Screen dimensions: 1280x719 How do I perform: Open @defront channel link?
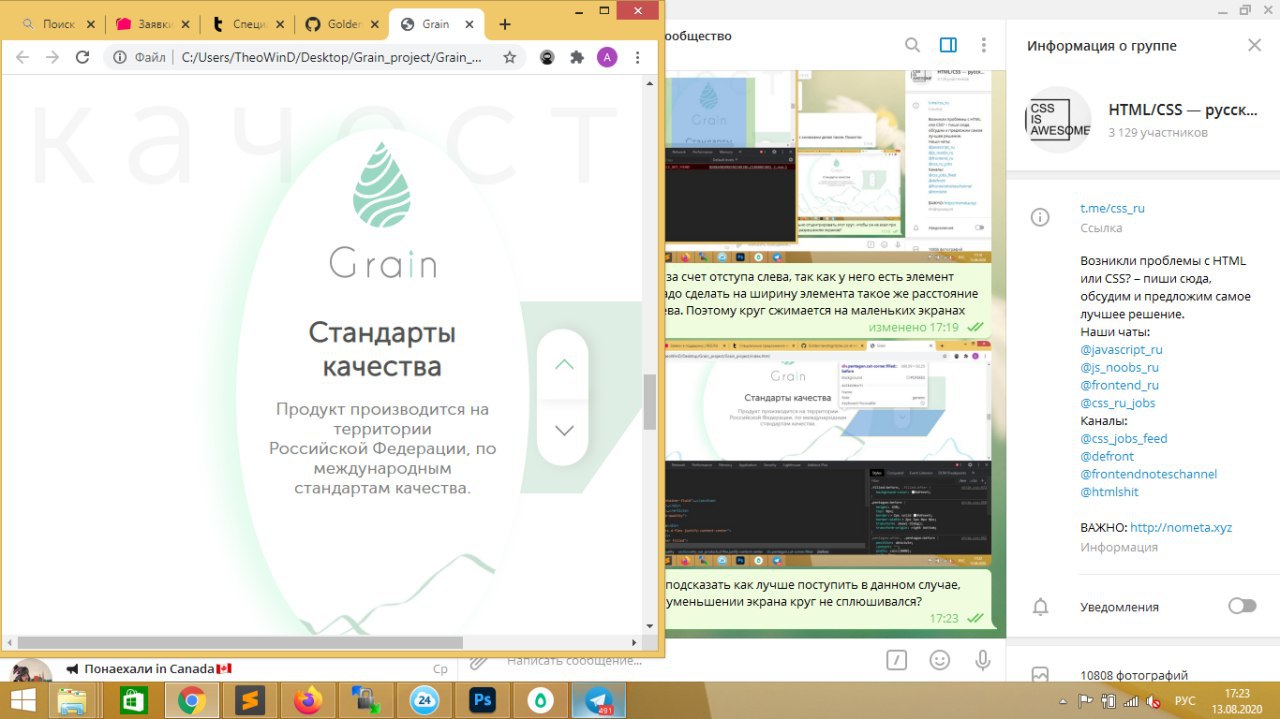[1107, 456]
